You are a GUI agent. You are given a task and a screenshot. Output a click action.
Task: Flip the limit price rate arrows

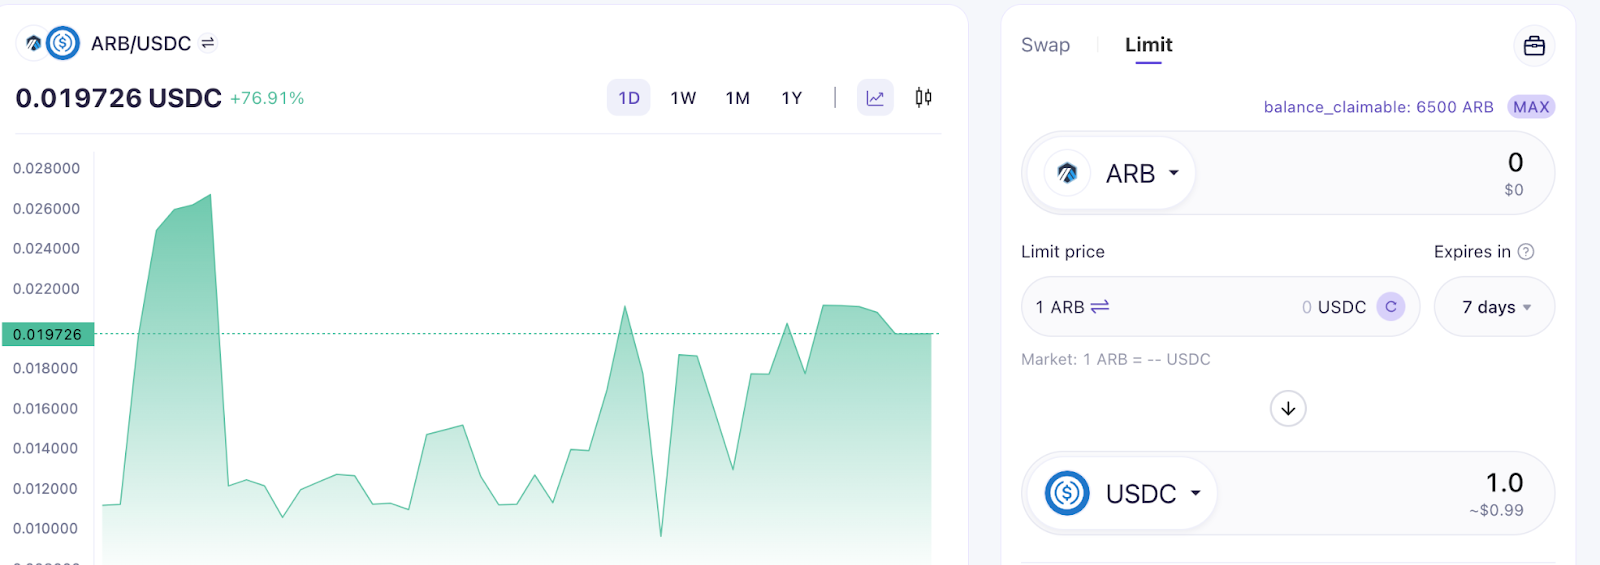click(1100, 307)
